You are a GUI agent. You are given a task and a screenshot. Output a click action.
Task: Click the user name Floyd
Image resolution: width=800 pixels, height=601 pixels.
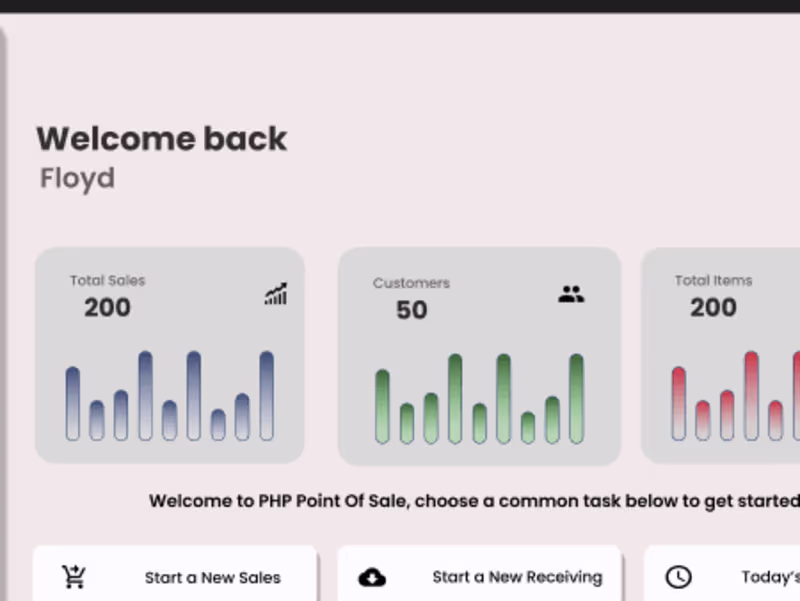click(77, 179)
